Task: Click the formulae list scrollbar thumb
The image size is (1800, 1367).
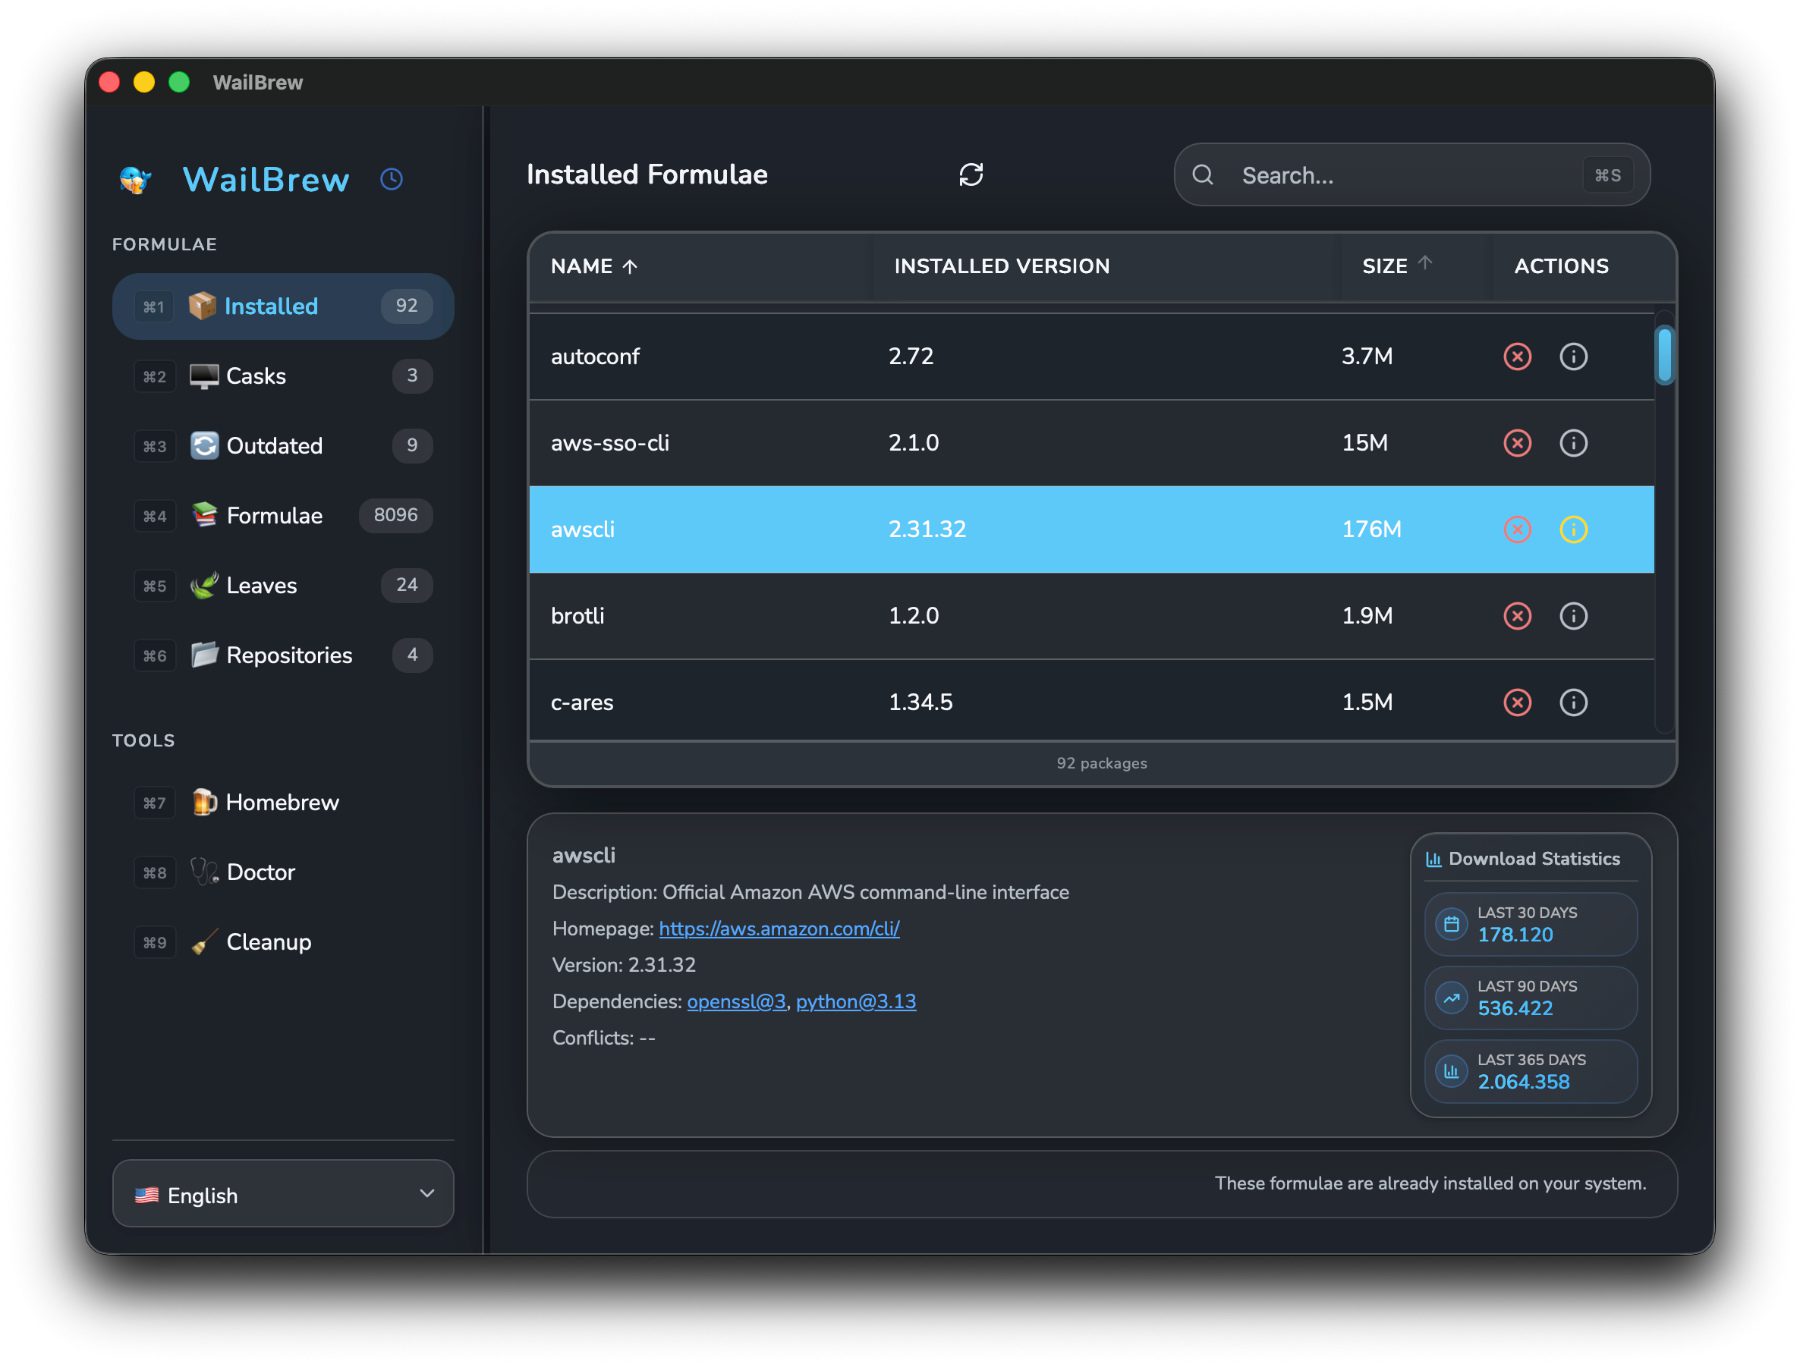Action: [1664, 356]
